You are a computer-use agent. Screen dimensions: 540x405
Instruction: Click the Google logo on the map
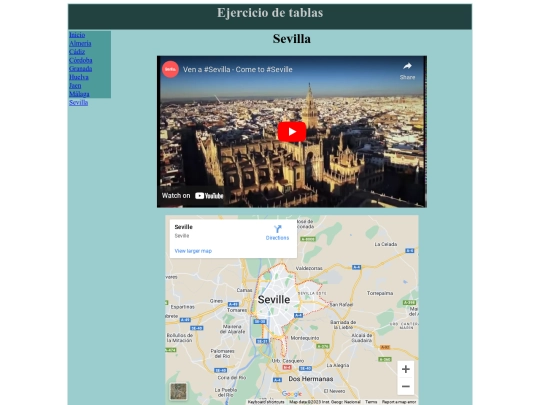pos(292,394)
